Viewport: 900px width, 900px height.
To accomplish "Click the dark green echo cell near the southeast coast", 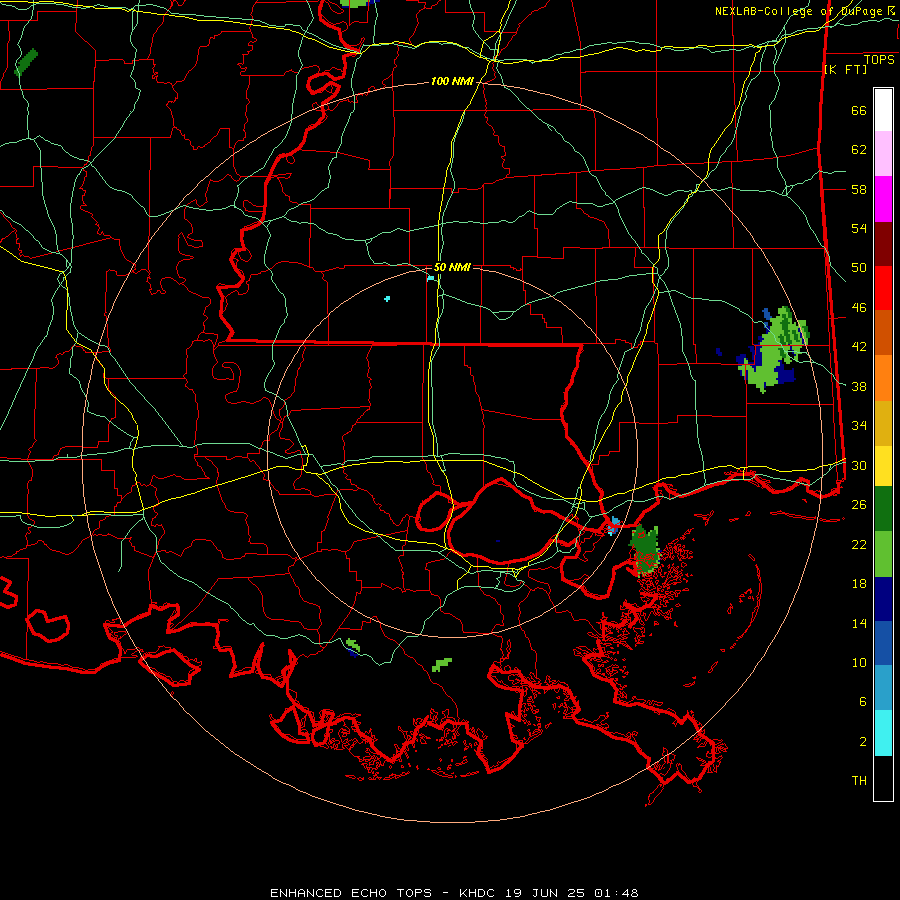I will (645, 550).
